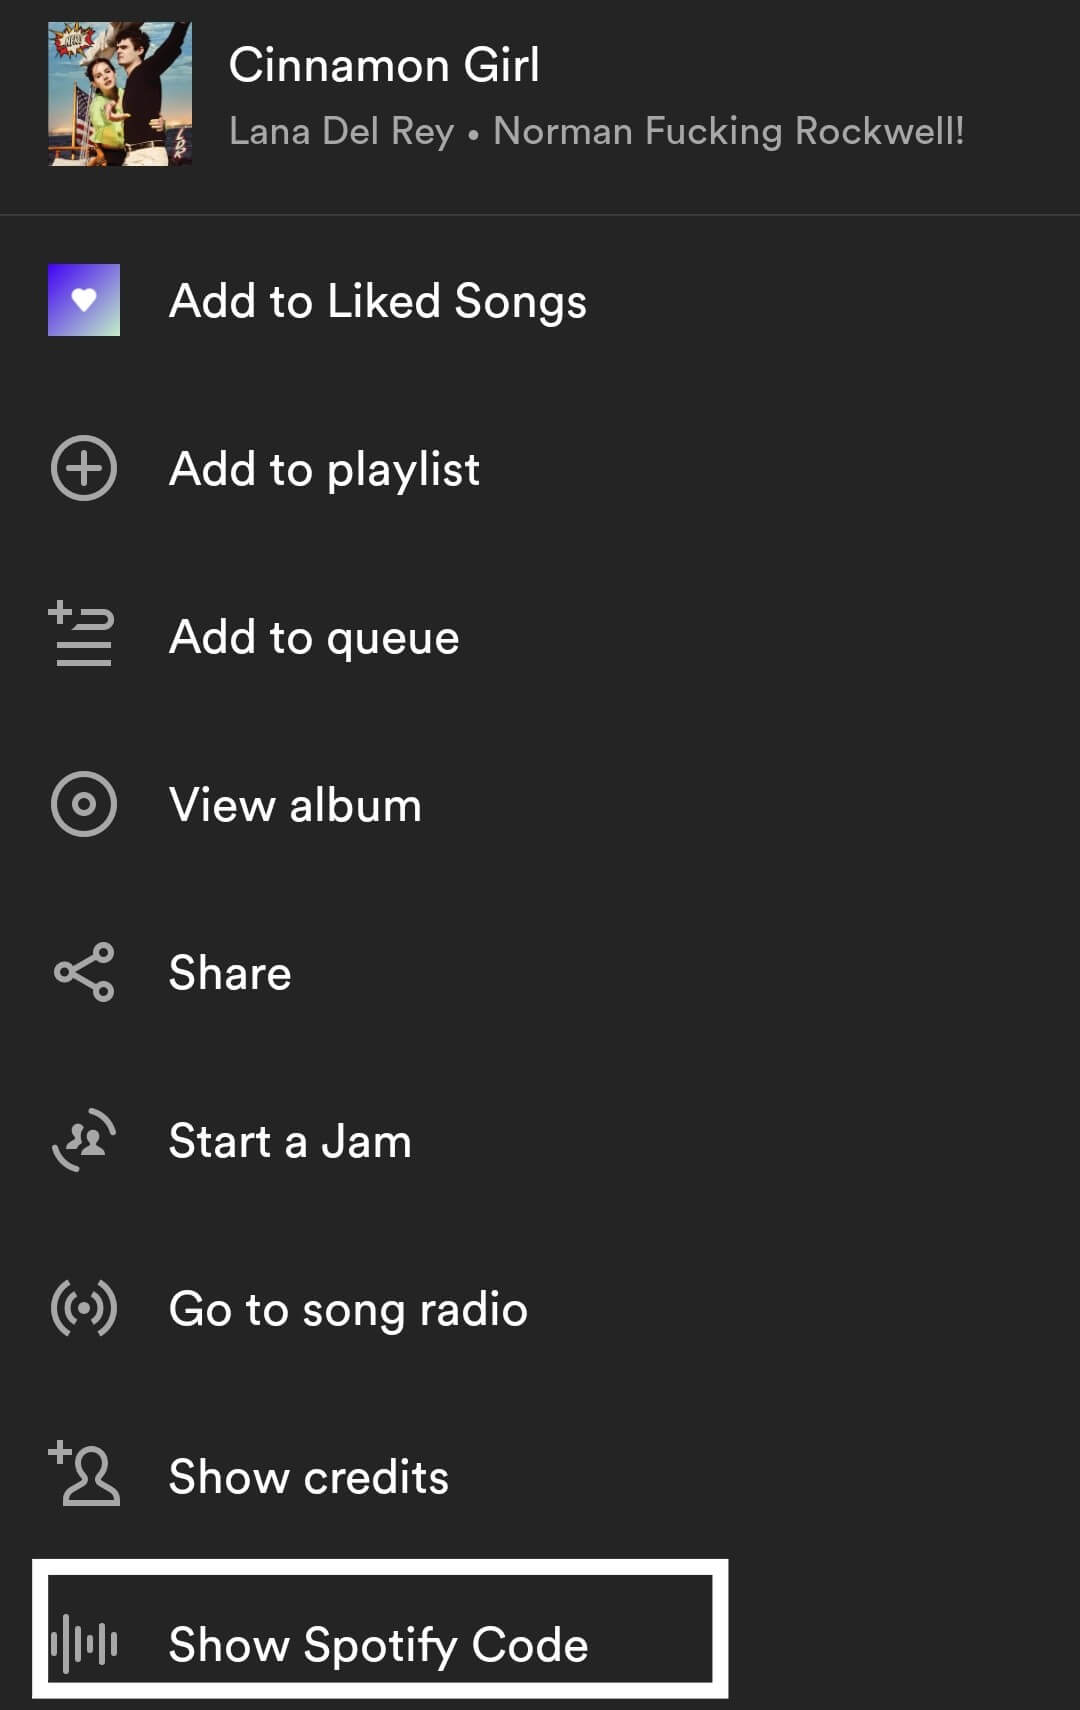Image resolution: width=1080 pixels, height=1710 pixels.
Task: Select "Add to Liked Songs" text
Action: [x=377, y=301]
